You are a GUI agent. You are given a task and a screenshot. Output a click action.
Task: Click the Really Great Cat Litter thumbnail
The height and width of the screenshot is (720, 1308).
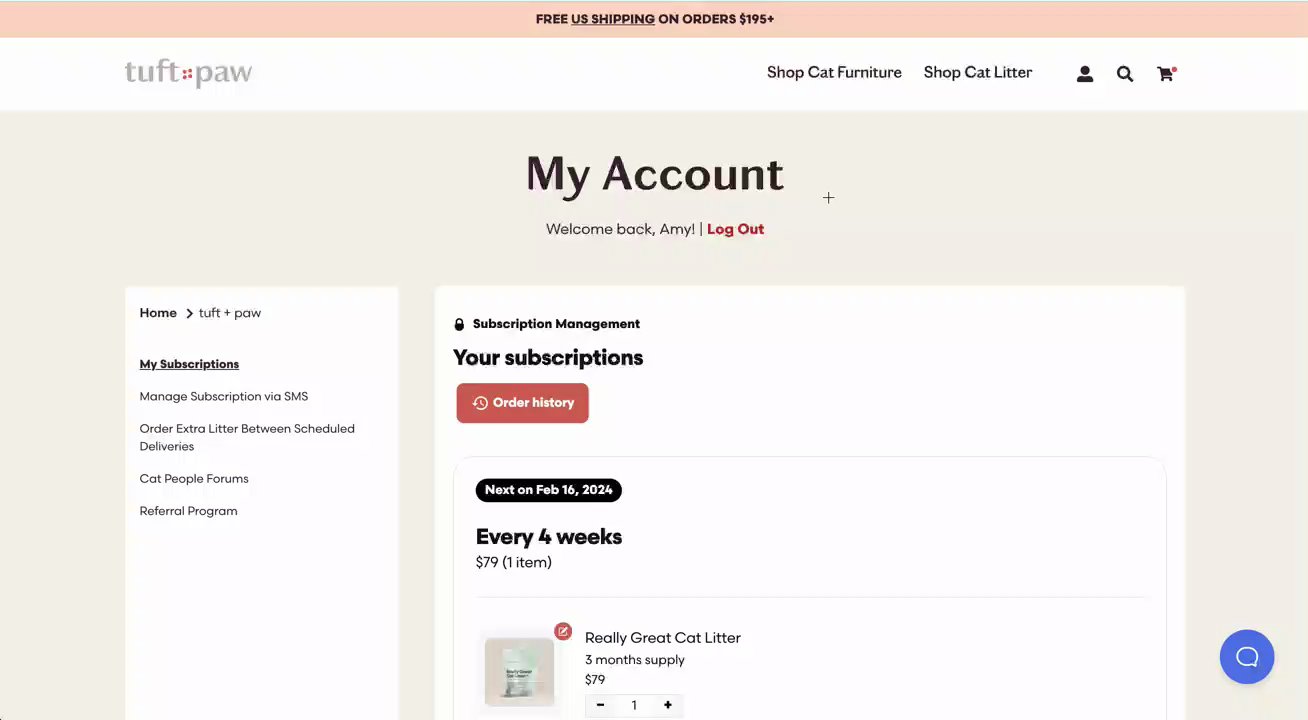[x=519, y=672]
